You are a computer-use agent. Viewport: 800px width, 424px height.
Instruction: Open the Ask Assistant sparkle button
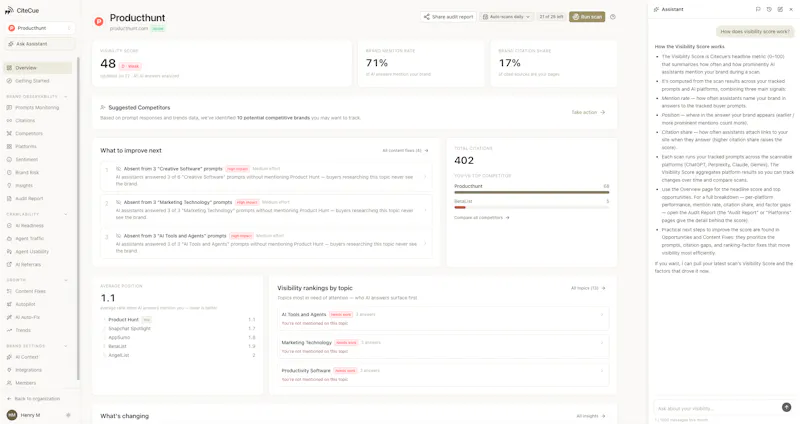40,44
